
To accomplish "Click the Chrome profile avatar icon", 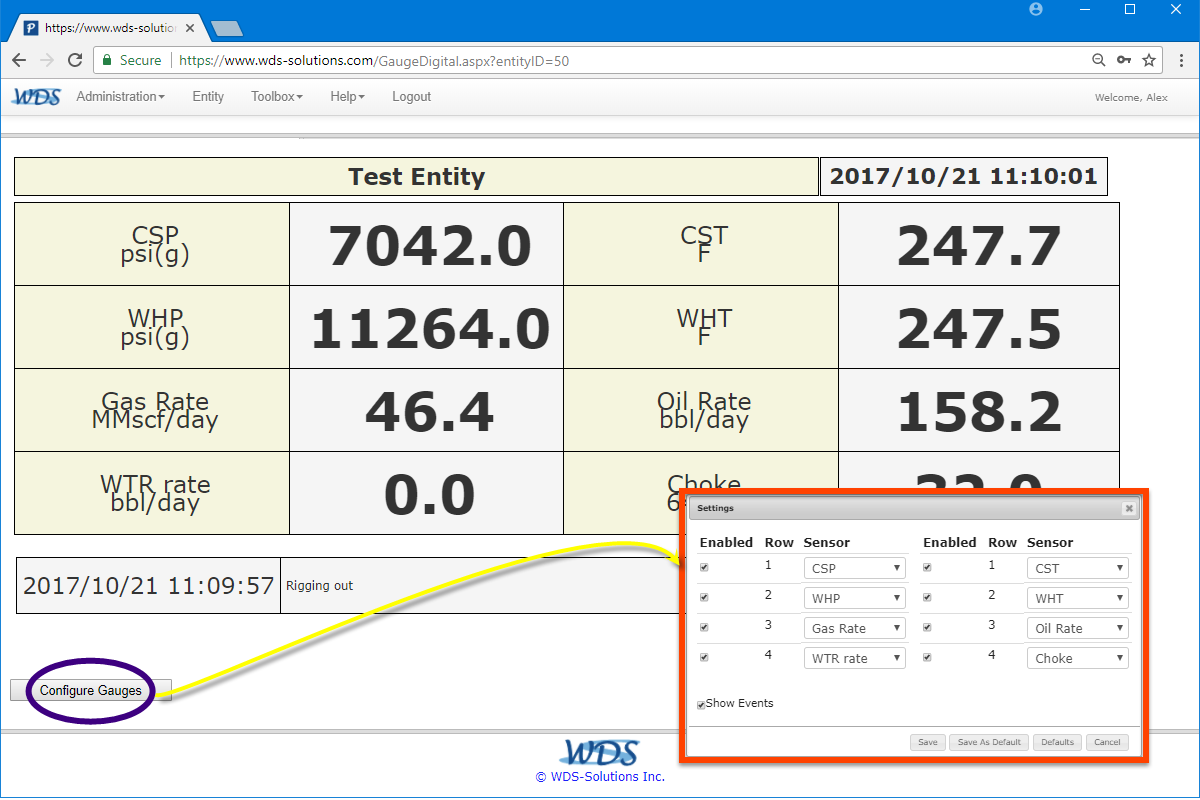I will (x=1036, y=9).
